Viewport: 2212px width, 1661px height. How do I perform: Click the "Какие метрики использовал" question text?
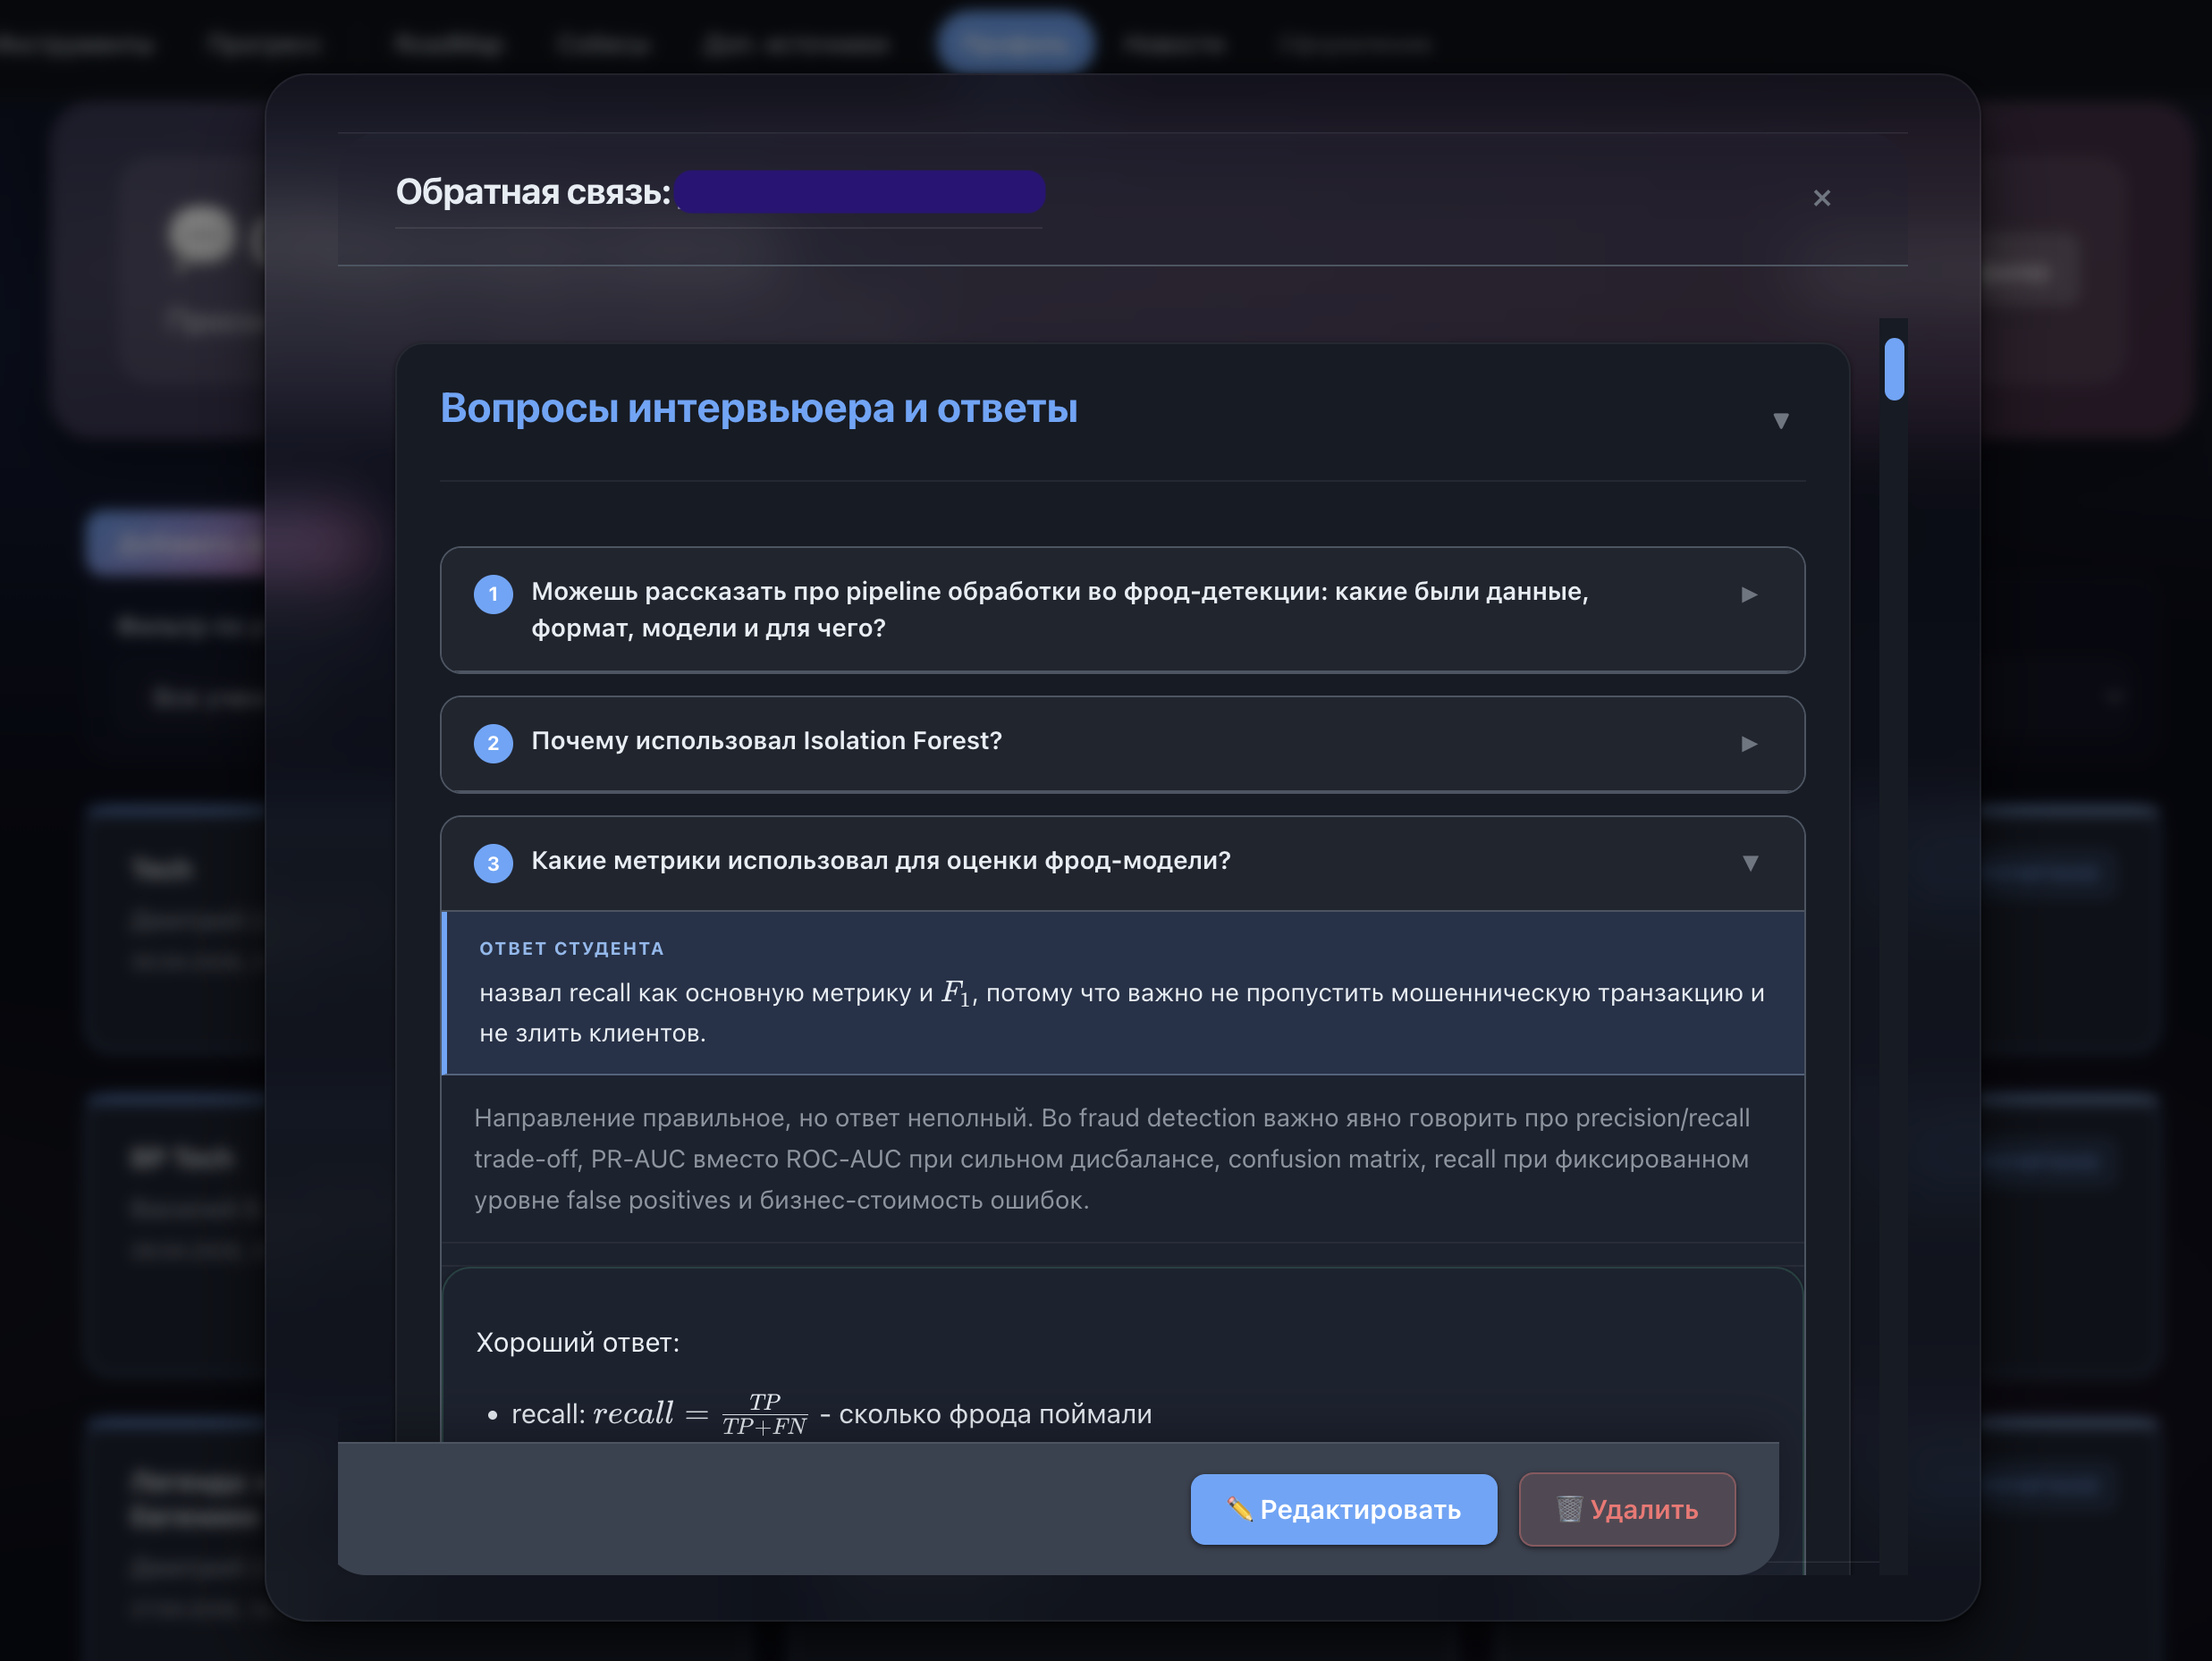(x=880, y=861)
